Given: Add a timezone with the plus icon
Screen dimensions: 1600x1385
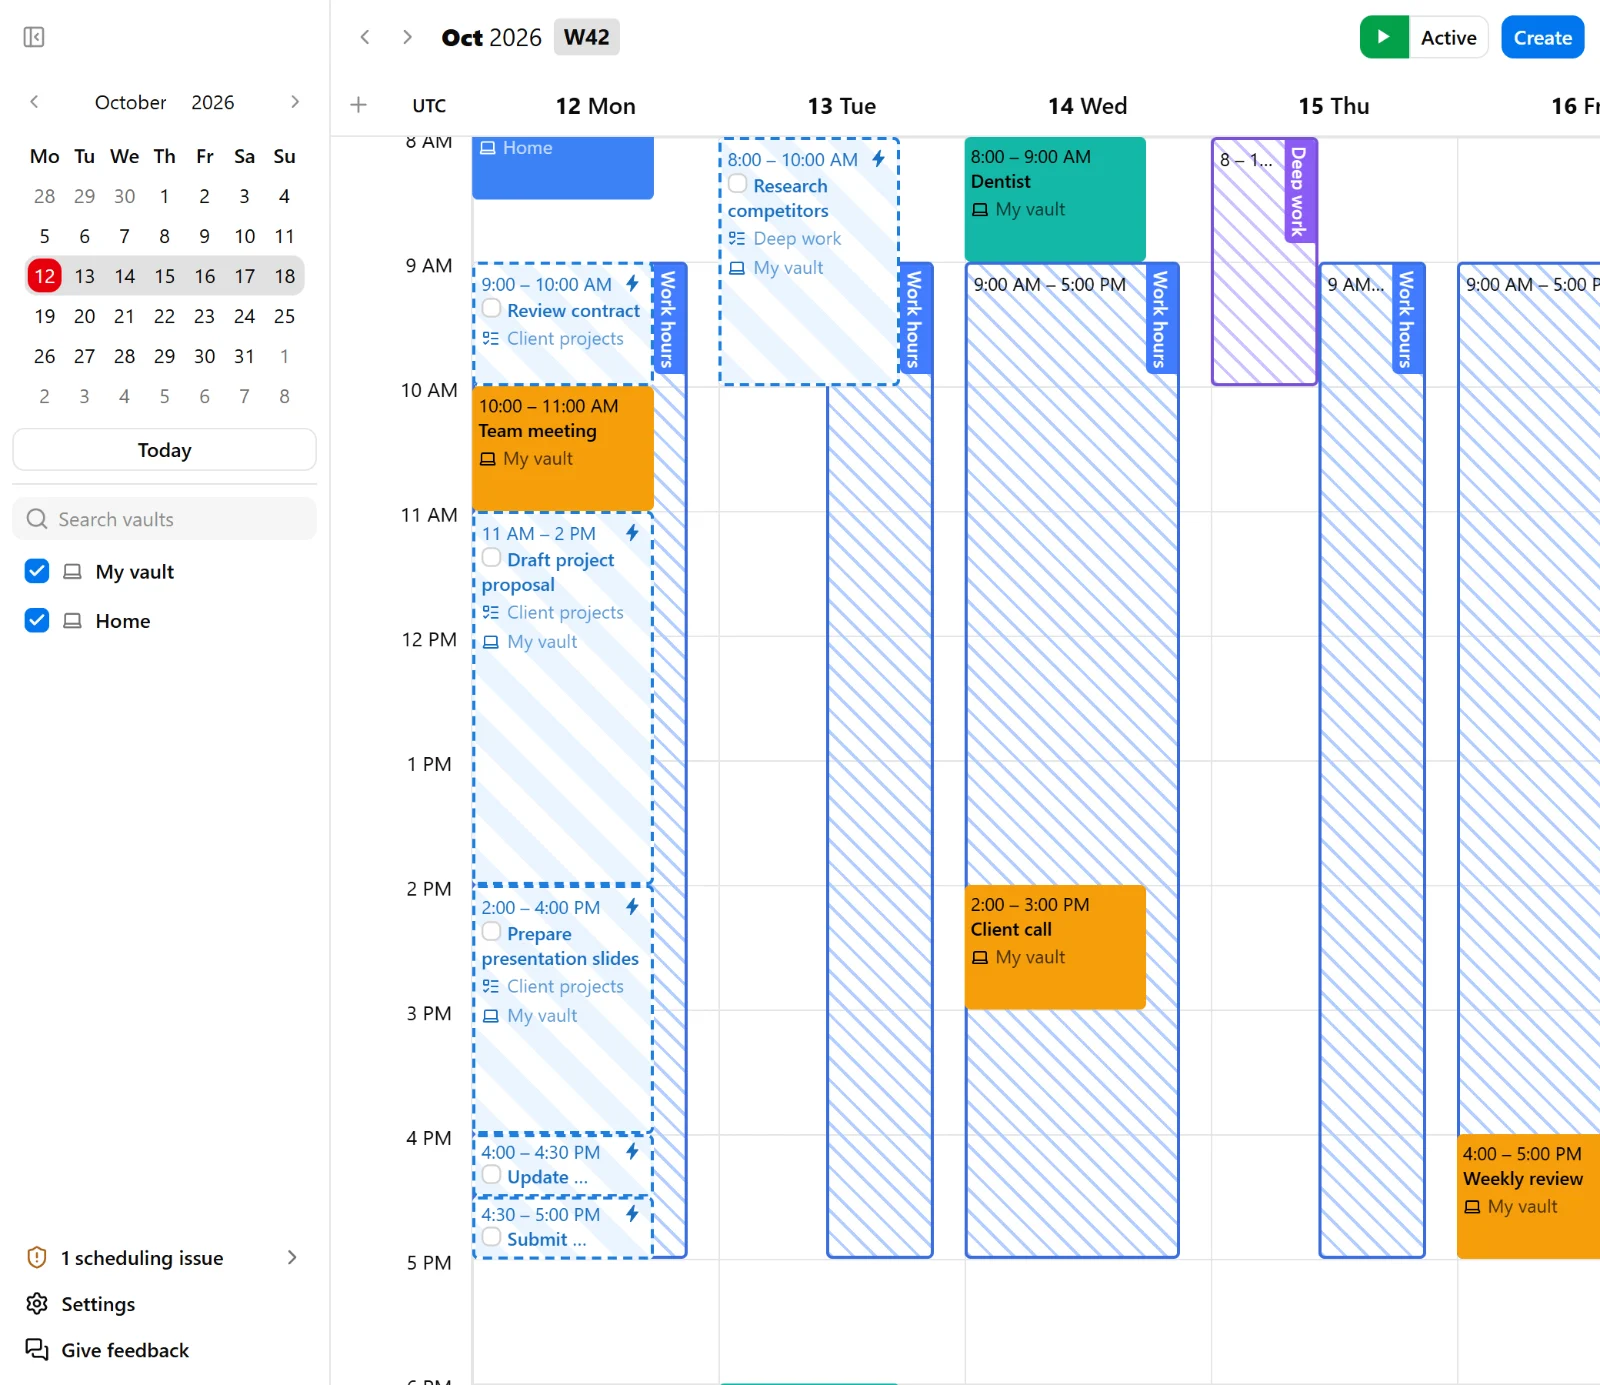Looking at the screenshot, I should 359,105.
